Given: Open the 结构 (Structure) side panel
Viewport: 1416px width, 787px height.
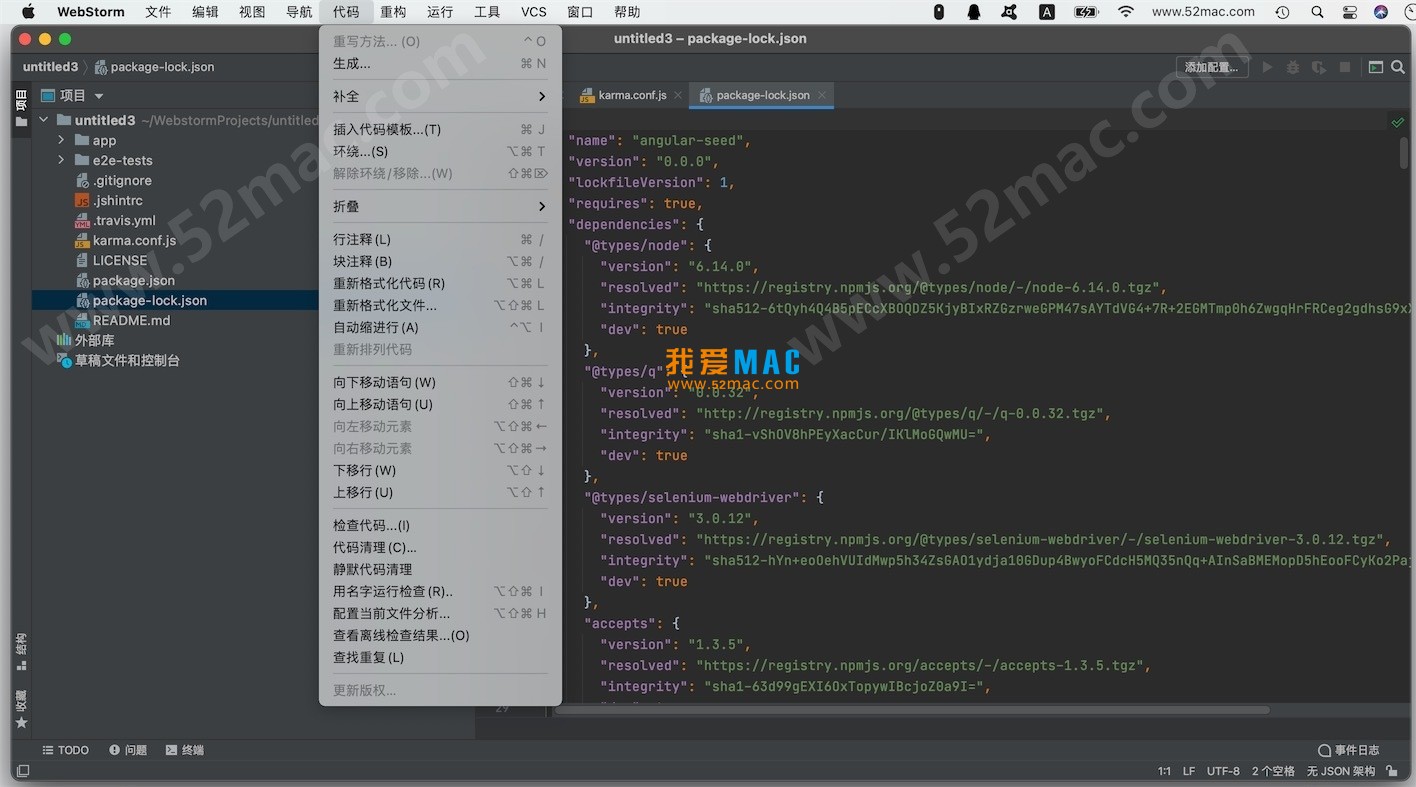Looking at the screenshot, I should tap(21, 651).
